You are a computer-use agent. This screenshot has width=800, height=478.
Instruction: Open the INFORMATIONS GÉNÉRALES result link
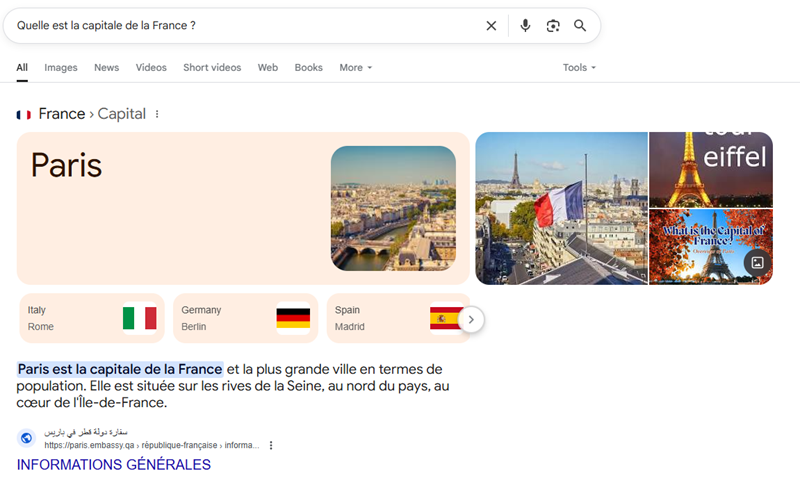(114, 464)
